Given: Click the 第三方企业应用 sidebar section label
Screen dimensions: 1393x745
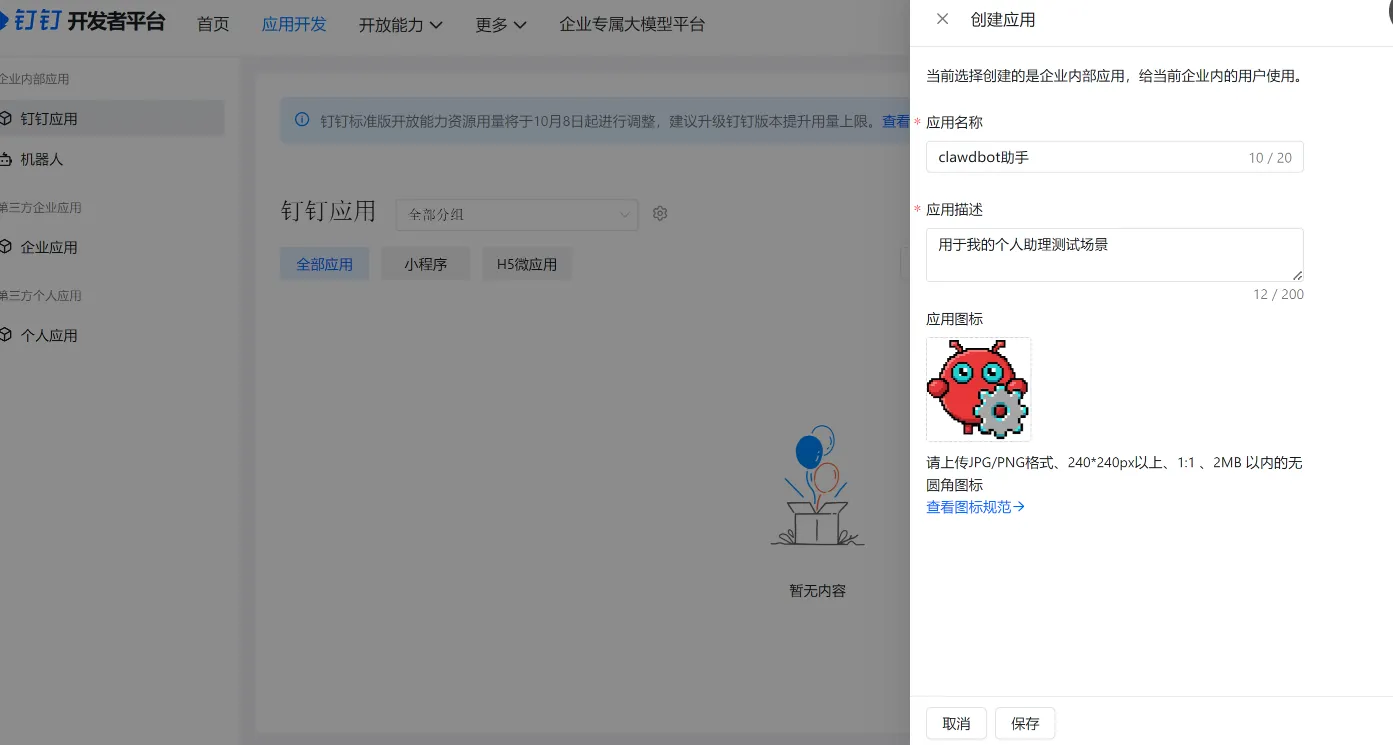Looking at the screenshot, I should coord(40,208).
